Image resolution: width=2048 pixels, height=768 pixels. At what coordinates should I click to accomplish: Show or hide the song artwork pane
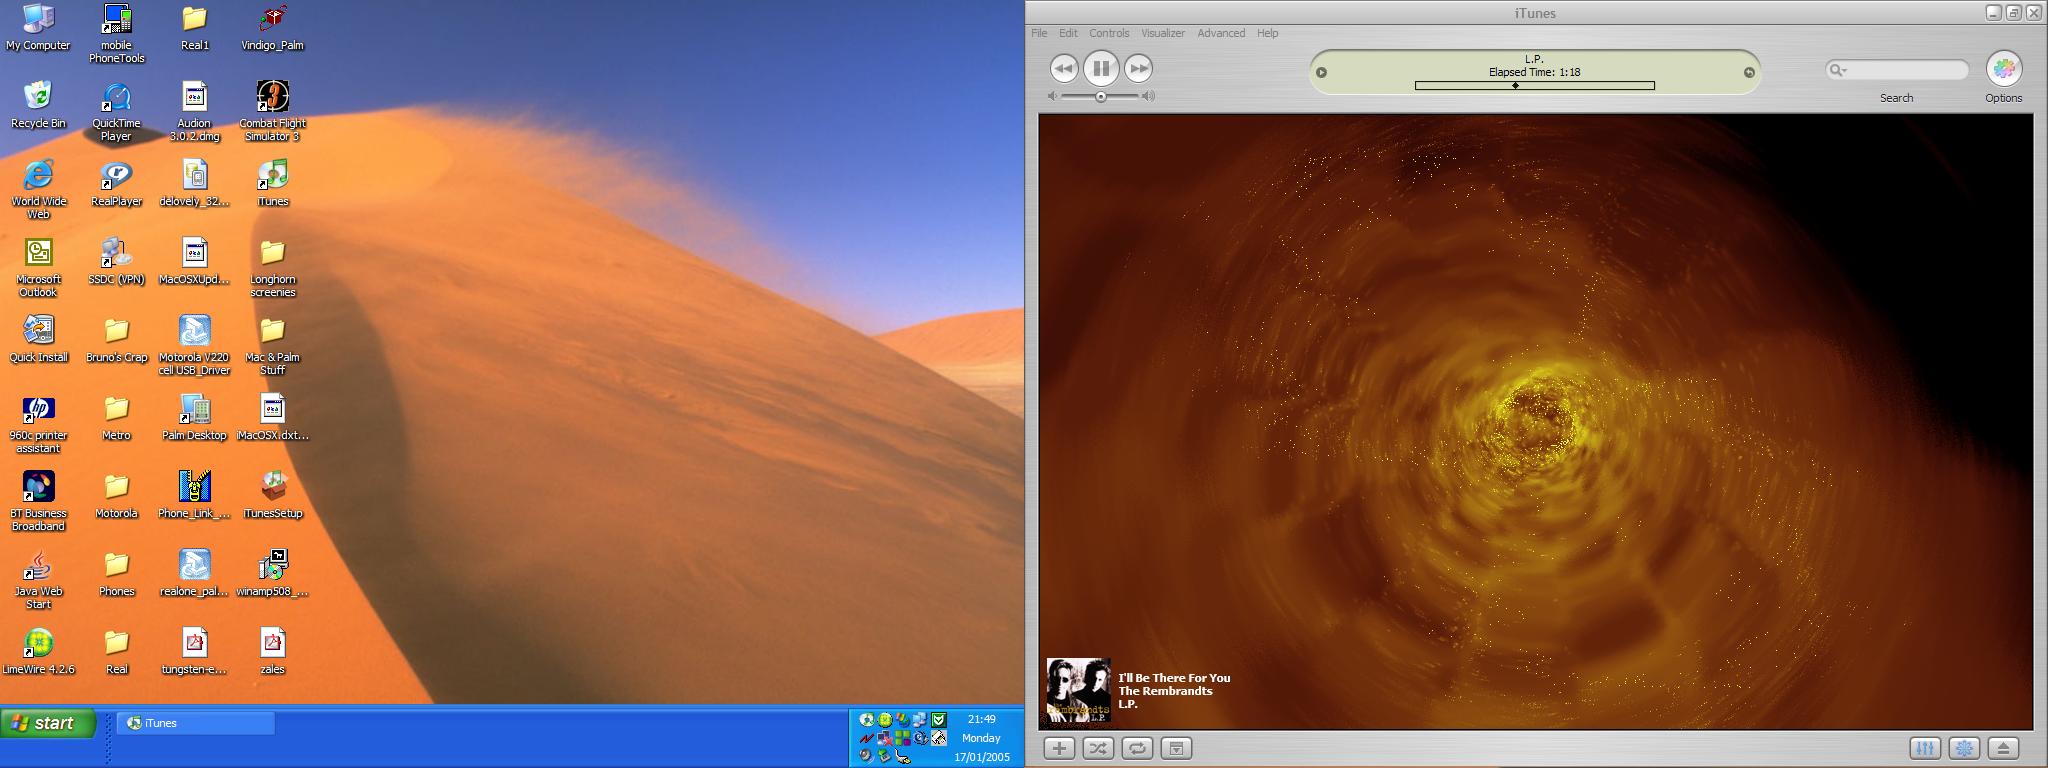tap(1176, 748)
